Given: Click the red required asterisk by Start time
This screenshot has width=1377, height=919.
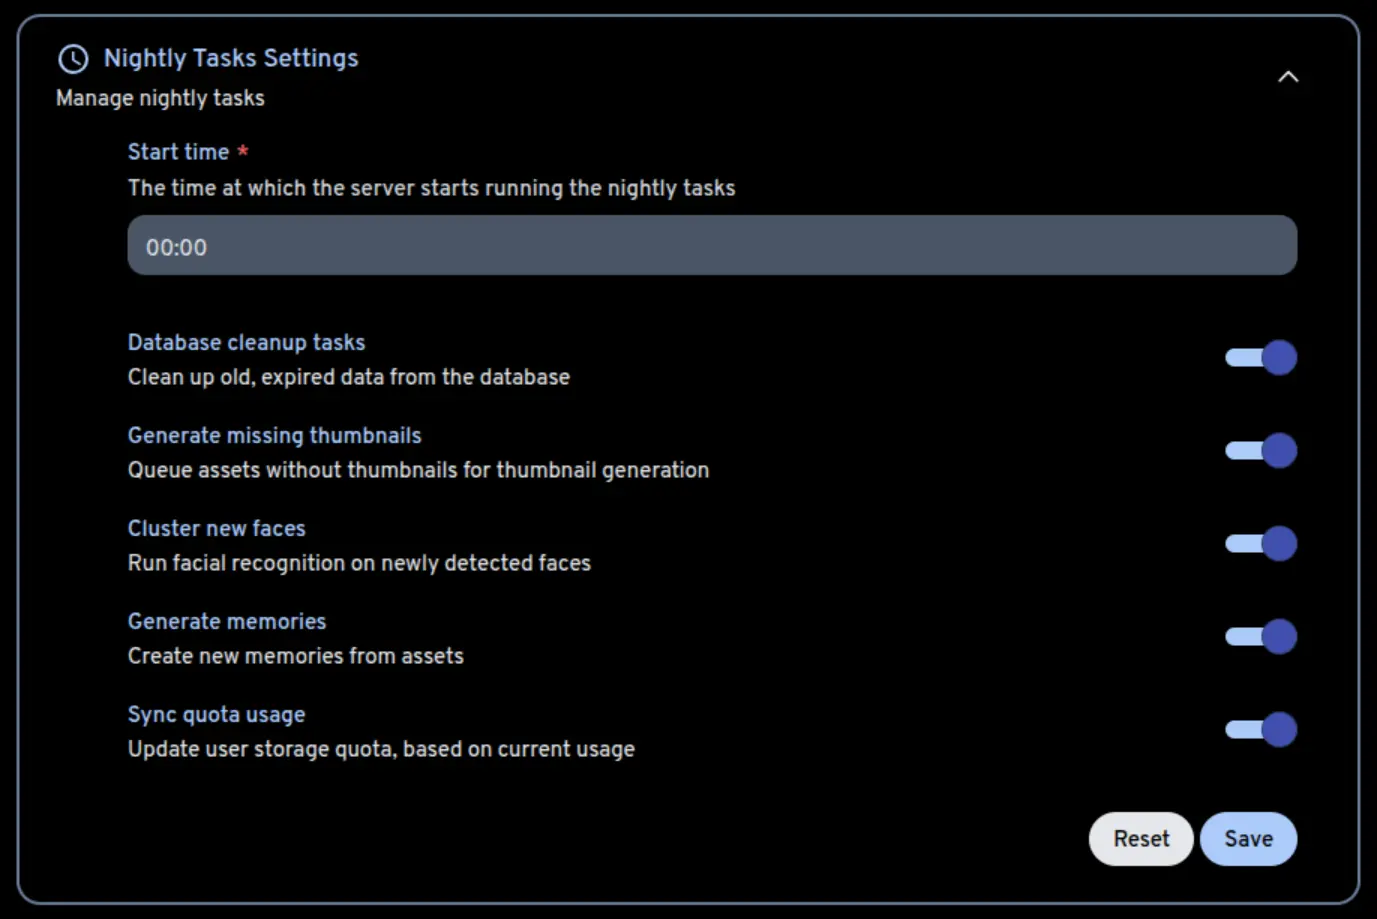Looking at the screenshot, I should pyautogui.click(x=242, y=151).
